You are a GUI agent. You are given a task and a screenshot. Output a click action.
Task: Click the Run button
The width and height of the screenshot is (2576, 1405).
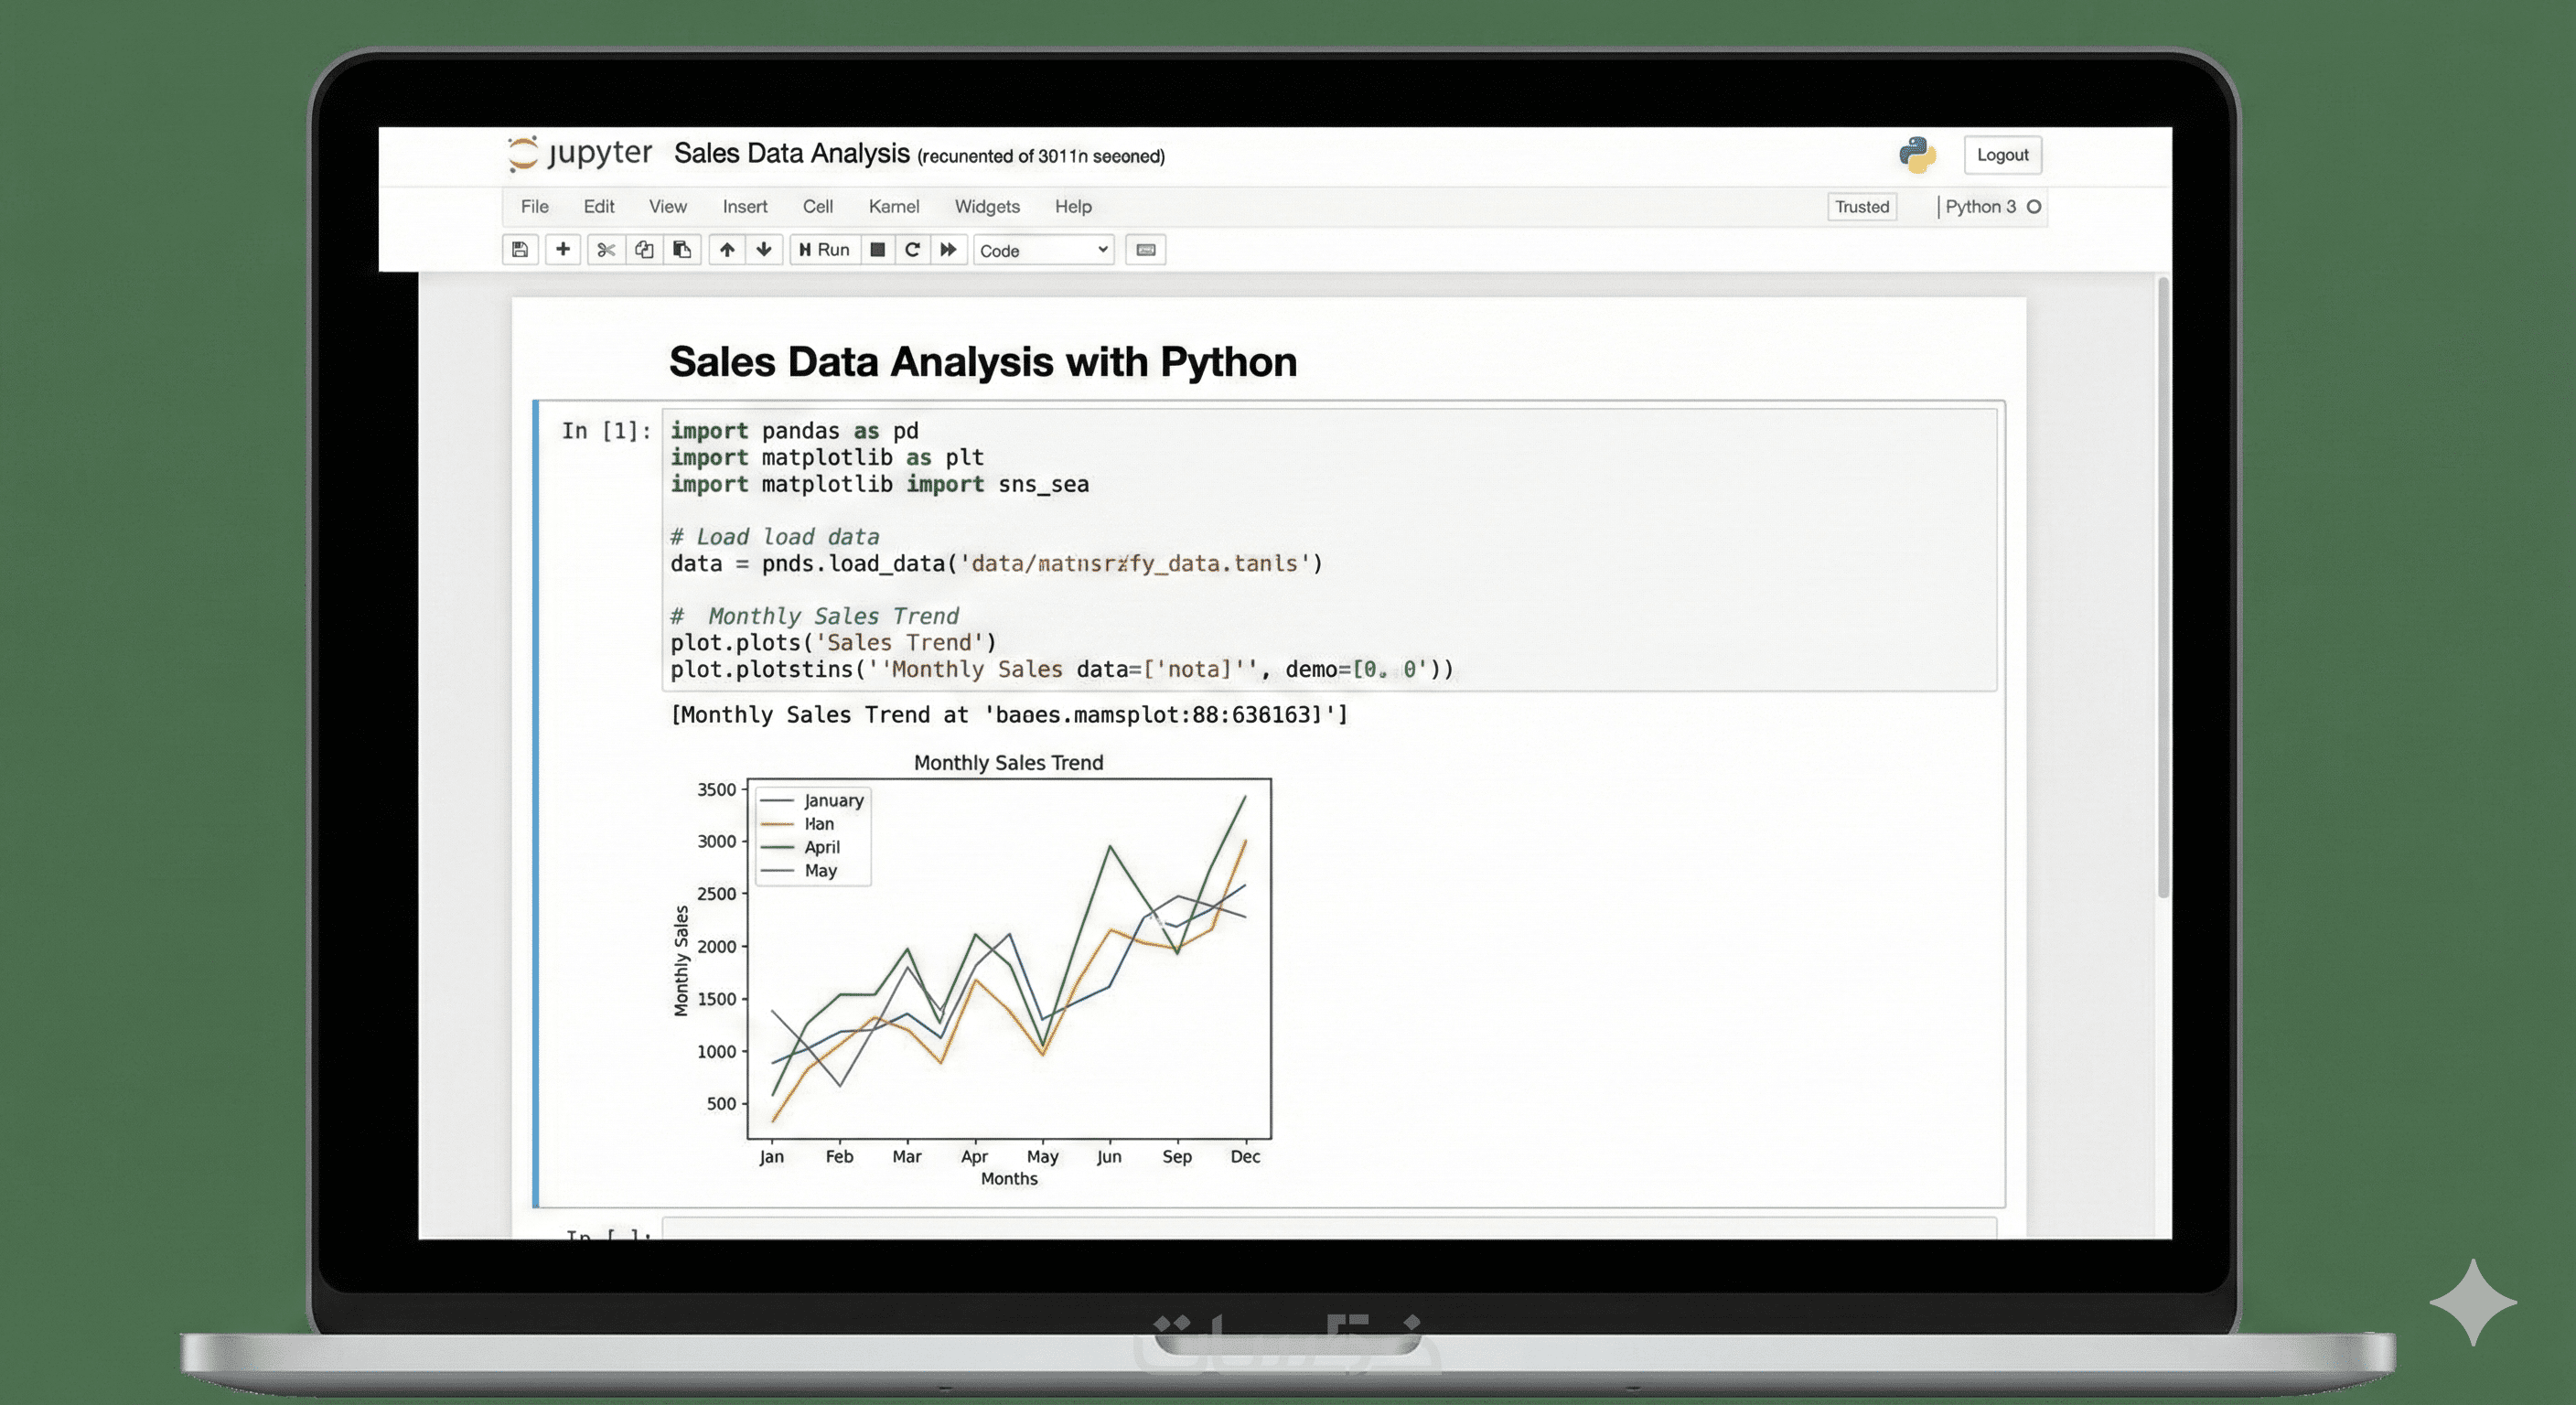pyautogui.click(x=824, y=250)
